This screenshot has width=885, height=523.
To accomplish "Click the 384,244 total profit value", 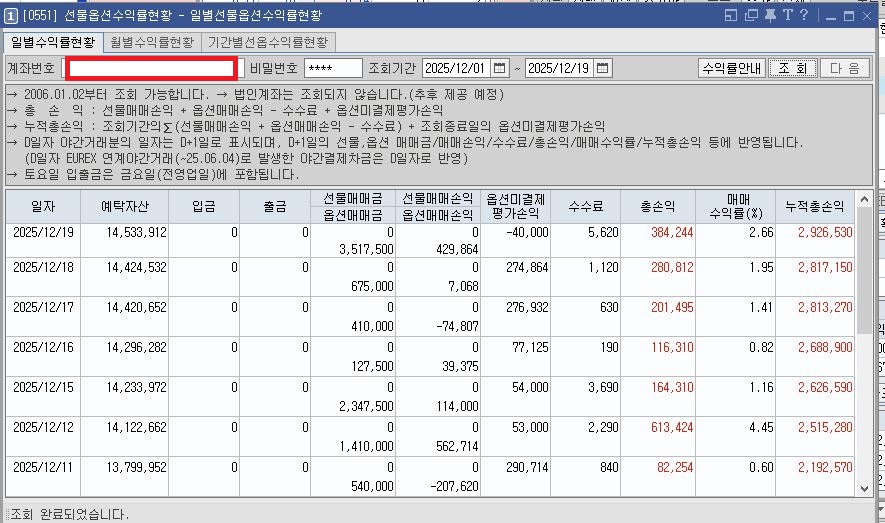I will [x=672, y=232].
